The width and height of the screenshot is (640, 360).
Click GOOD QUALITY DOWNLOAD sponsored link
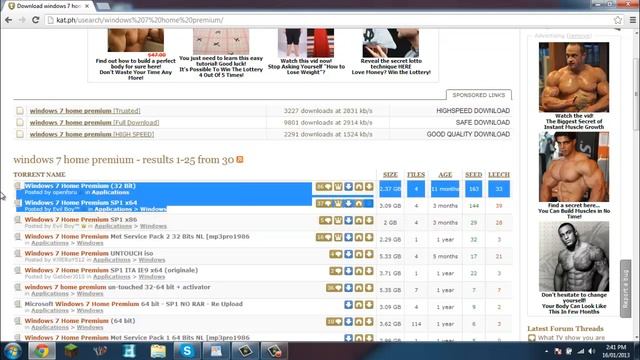coord(468,134)
